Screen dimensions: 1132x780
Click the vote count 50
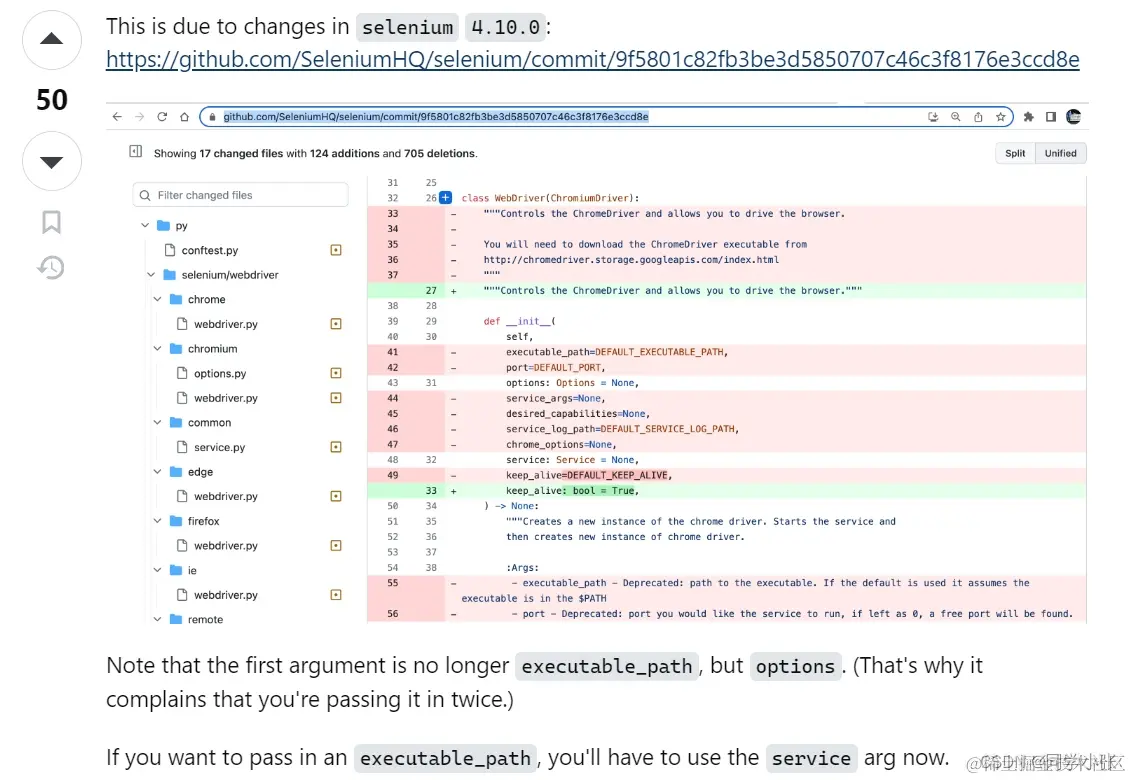click(x=51, y=100)
